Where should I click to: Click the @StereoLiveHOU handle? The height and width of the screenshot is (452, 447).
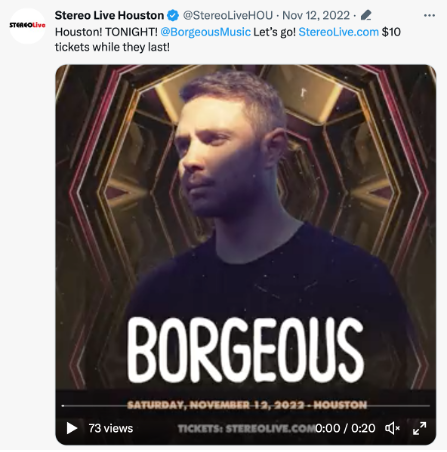[x=228, y=15]
